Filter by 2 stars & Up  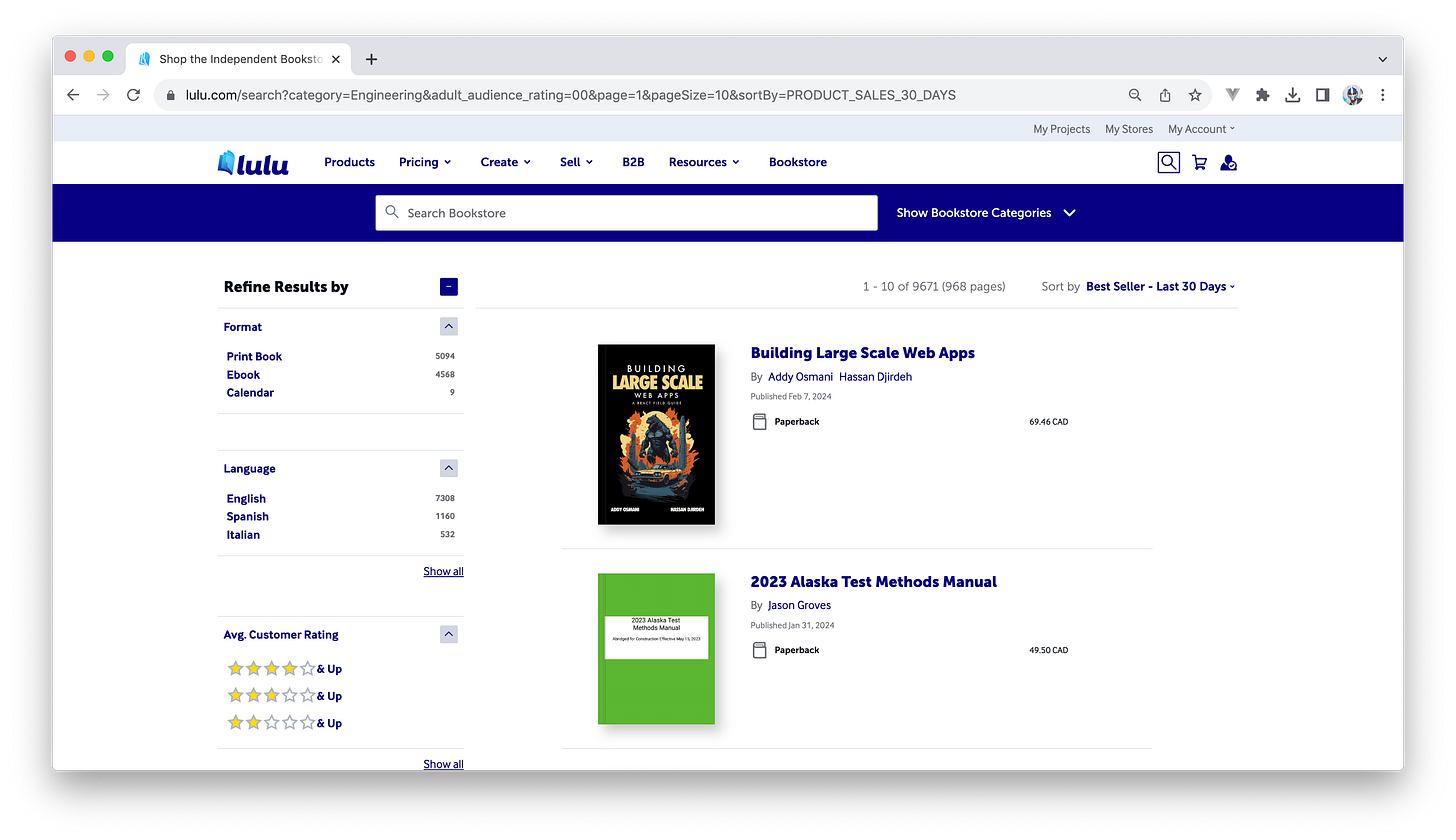[x=285, y=723]
